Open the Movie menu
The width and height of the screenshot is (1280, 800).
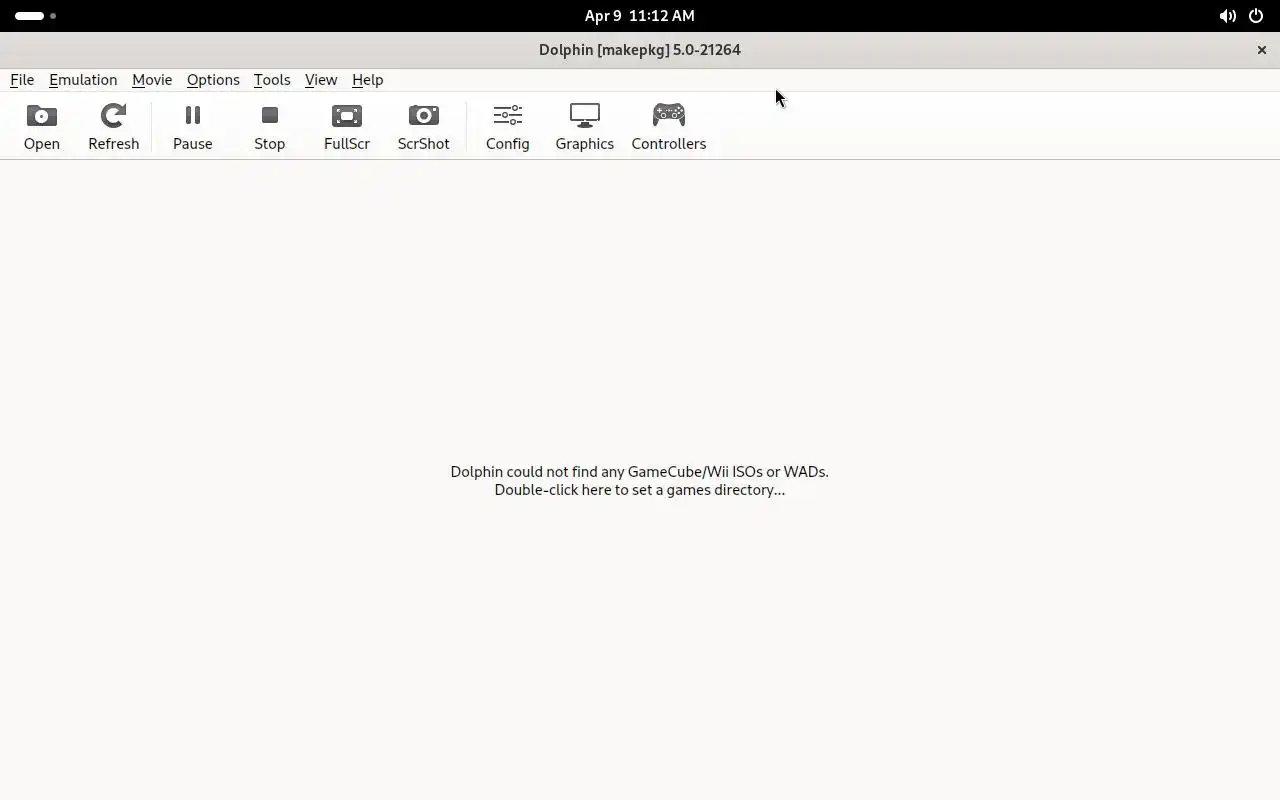[152, 80]
